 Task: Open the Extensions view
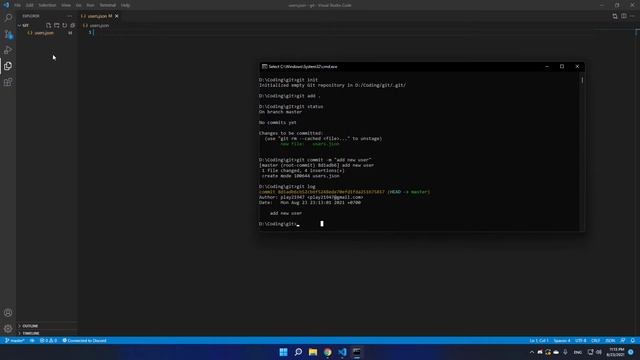pos(8,82)
